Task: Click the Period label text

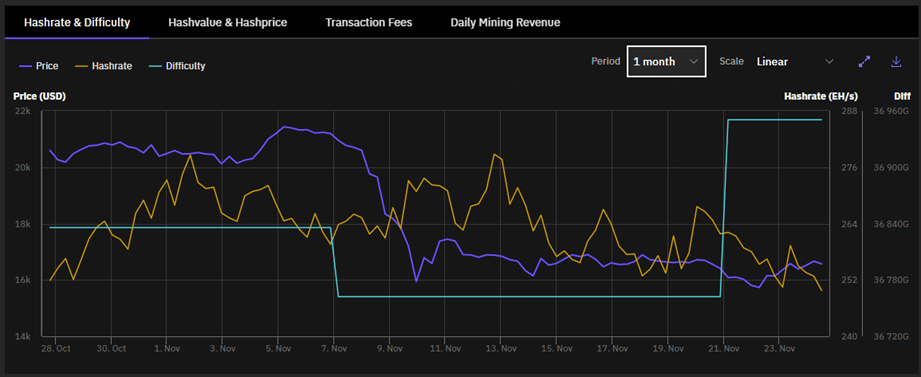Action: (x=606, y=61)
